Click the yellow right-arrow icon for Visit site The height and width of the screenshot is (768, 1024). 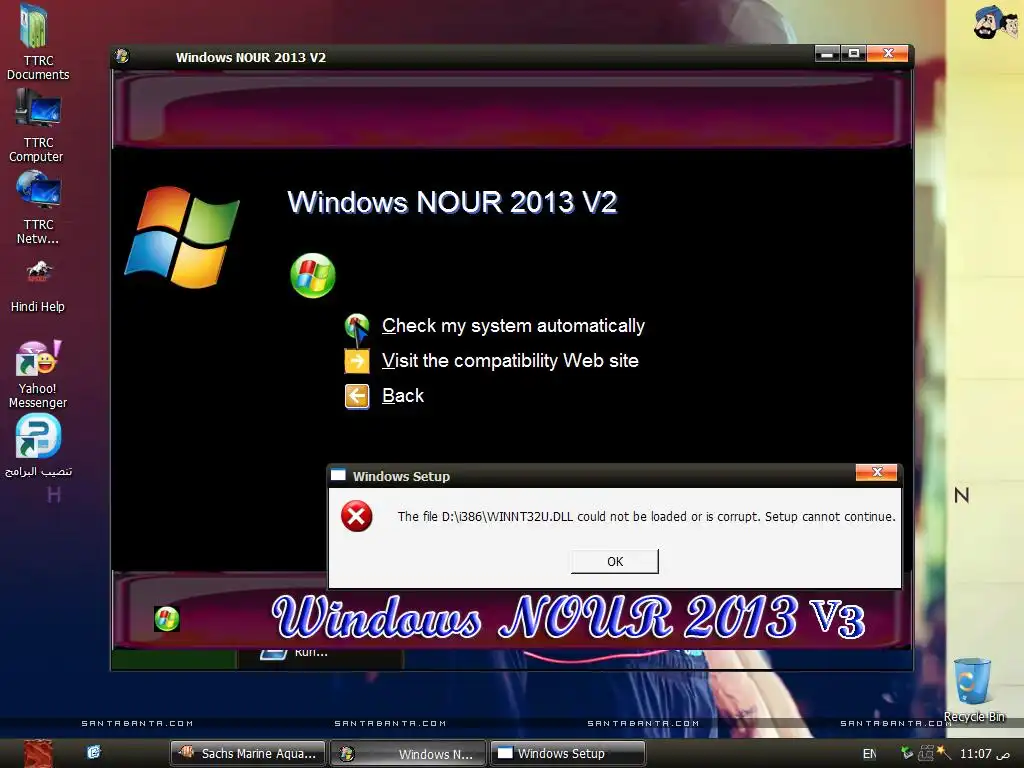[357, 361]
